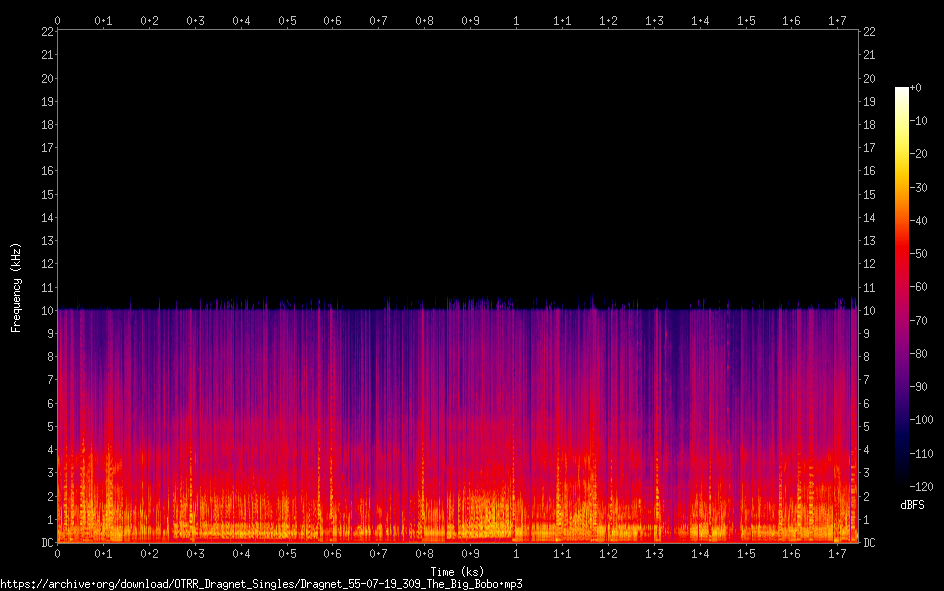944x591 pixels.
Task: Click the +0 label on the color scale
Action: click(x=917, y=88)
